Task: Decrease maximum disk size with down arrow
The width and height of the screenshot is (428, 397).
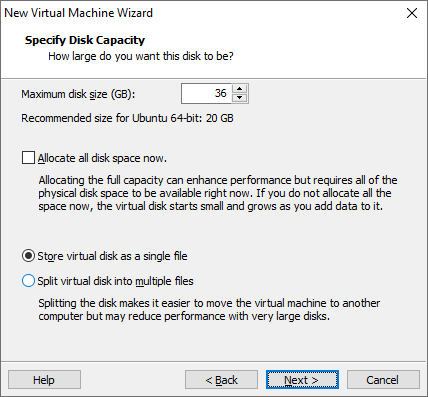Action: coord(239,98)
